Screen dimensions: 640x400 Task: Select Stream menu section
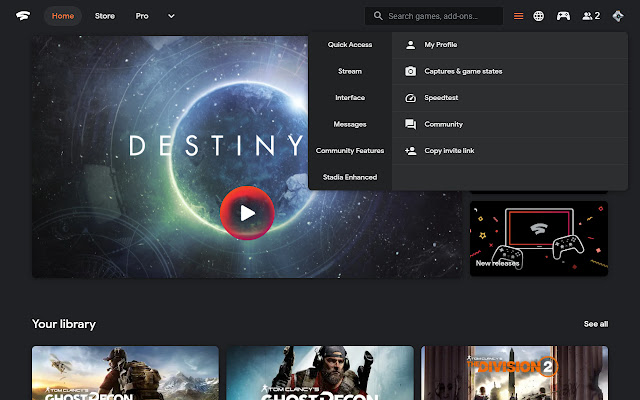coord(350,71)
